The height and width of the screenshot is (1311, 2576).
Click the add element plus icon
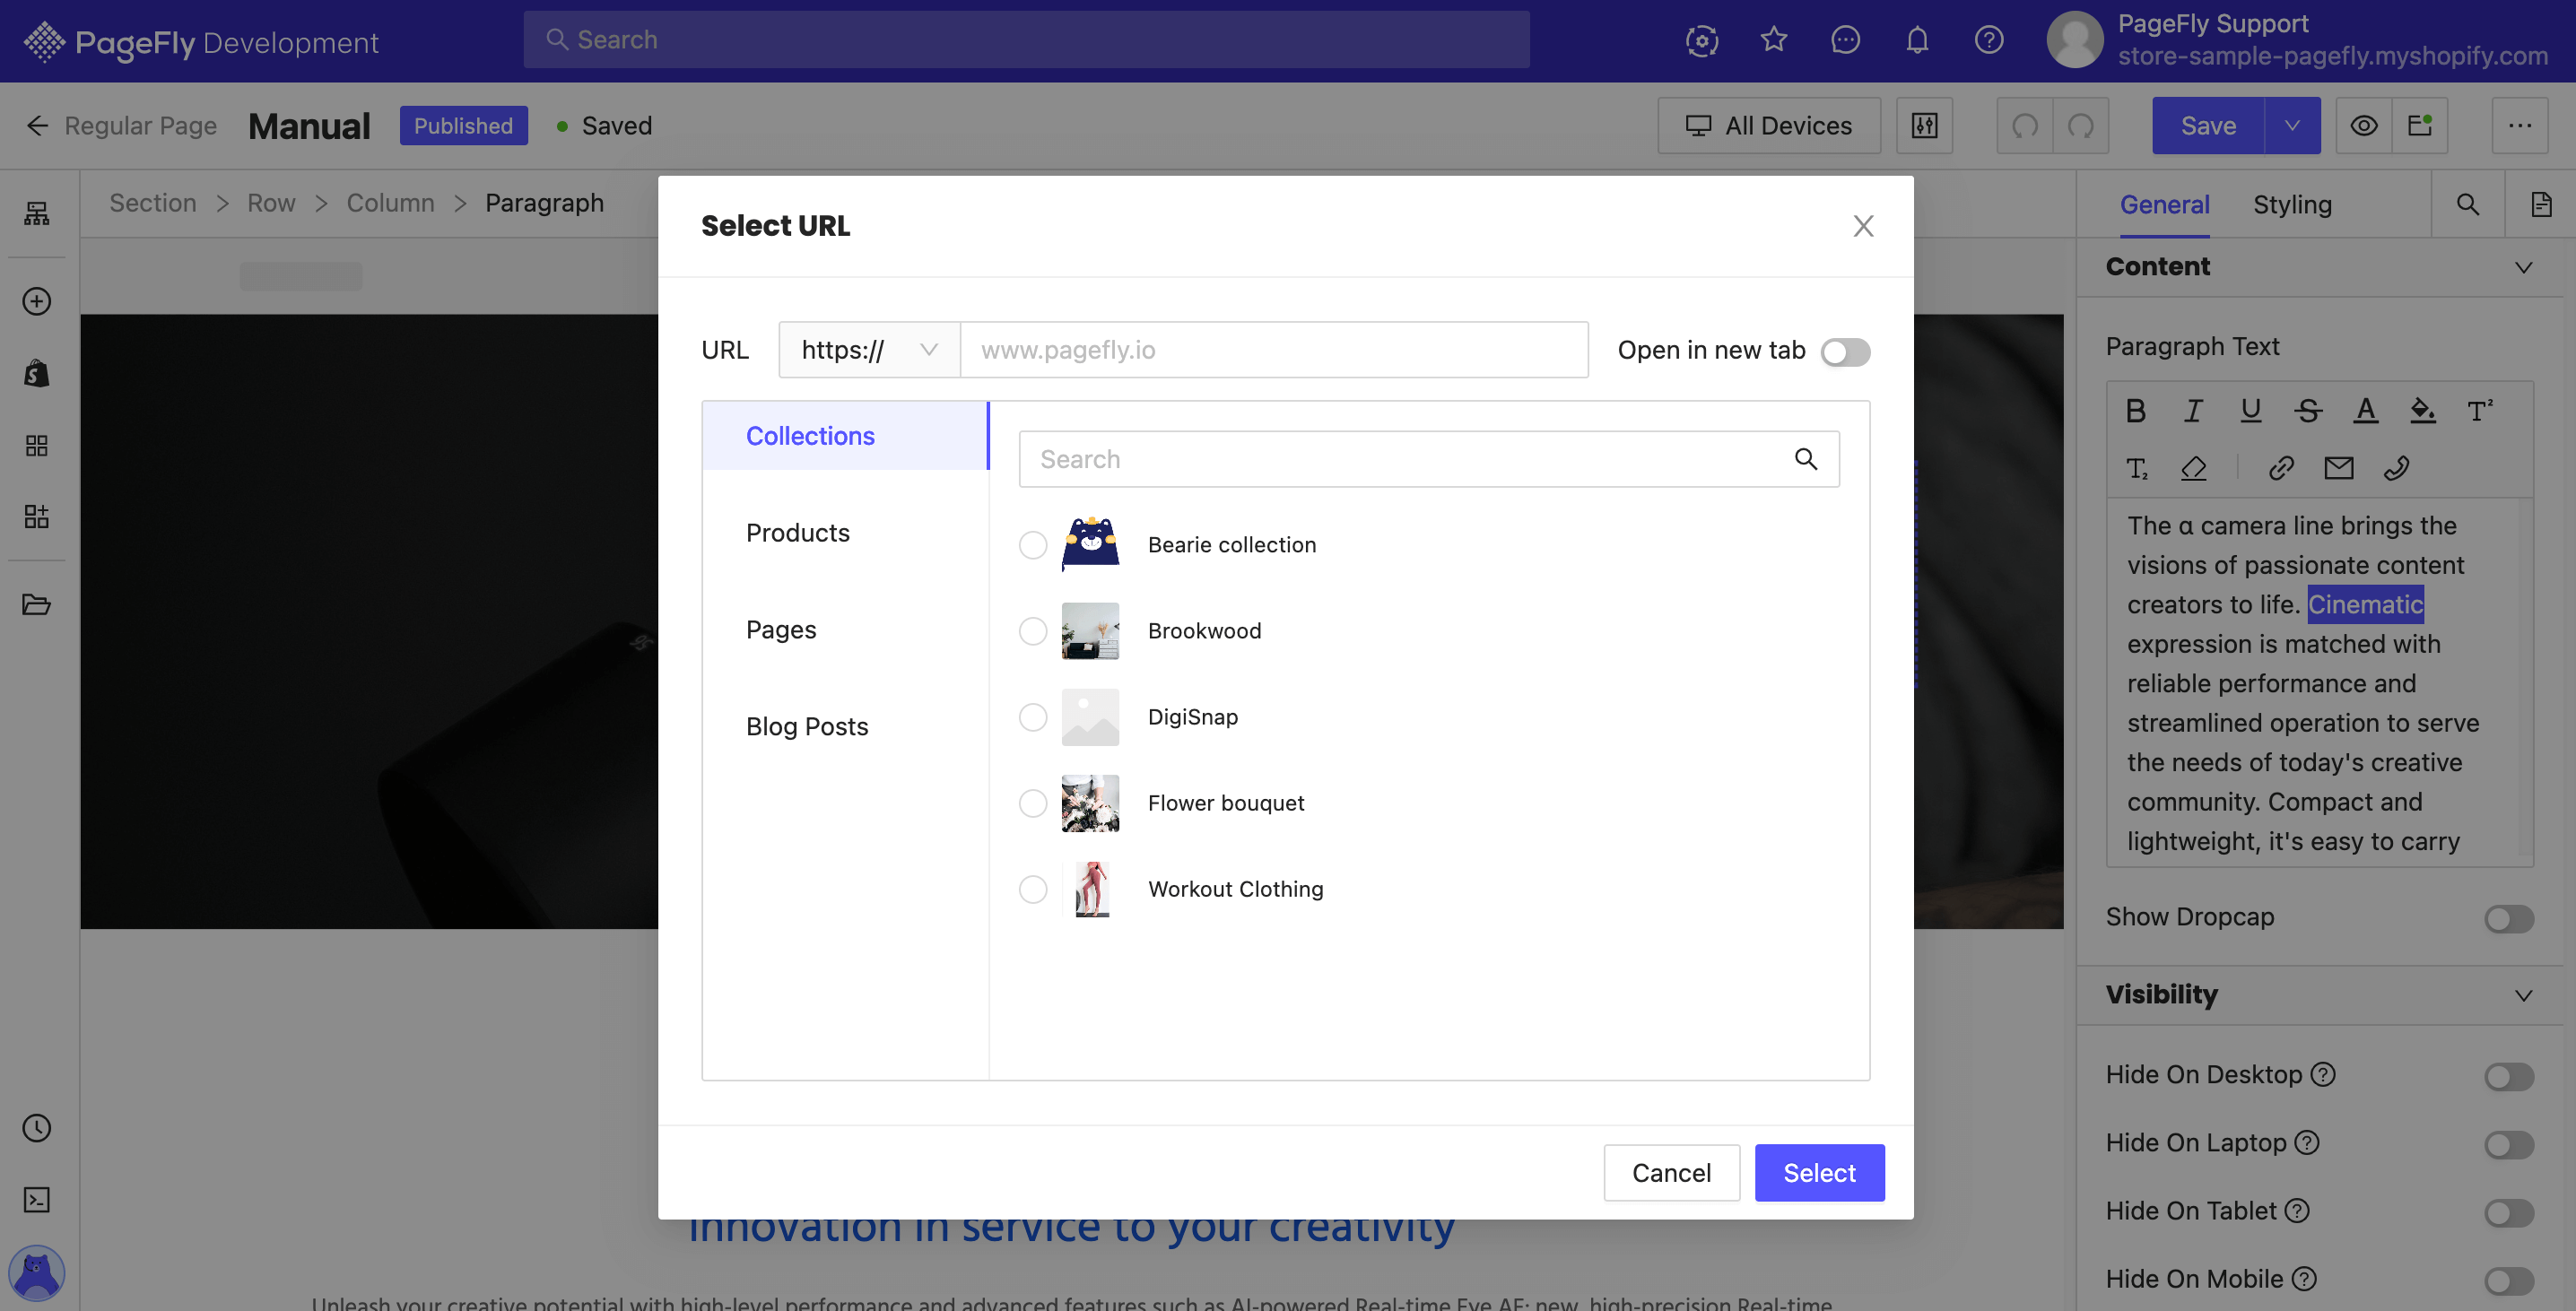(37, 301)
